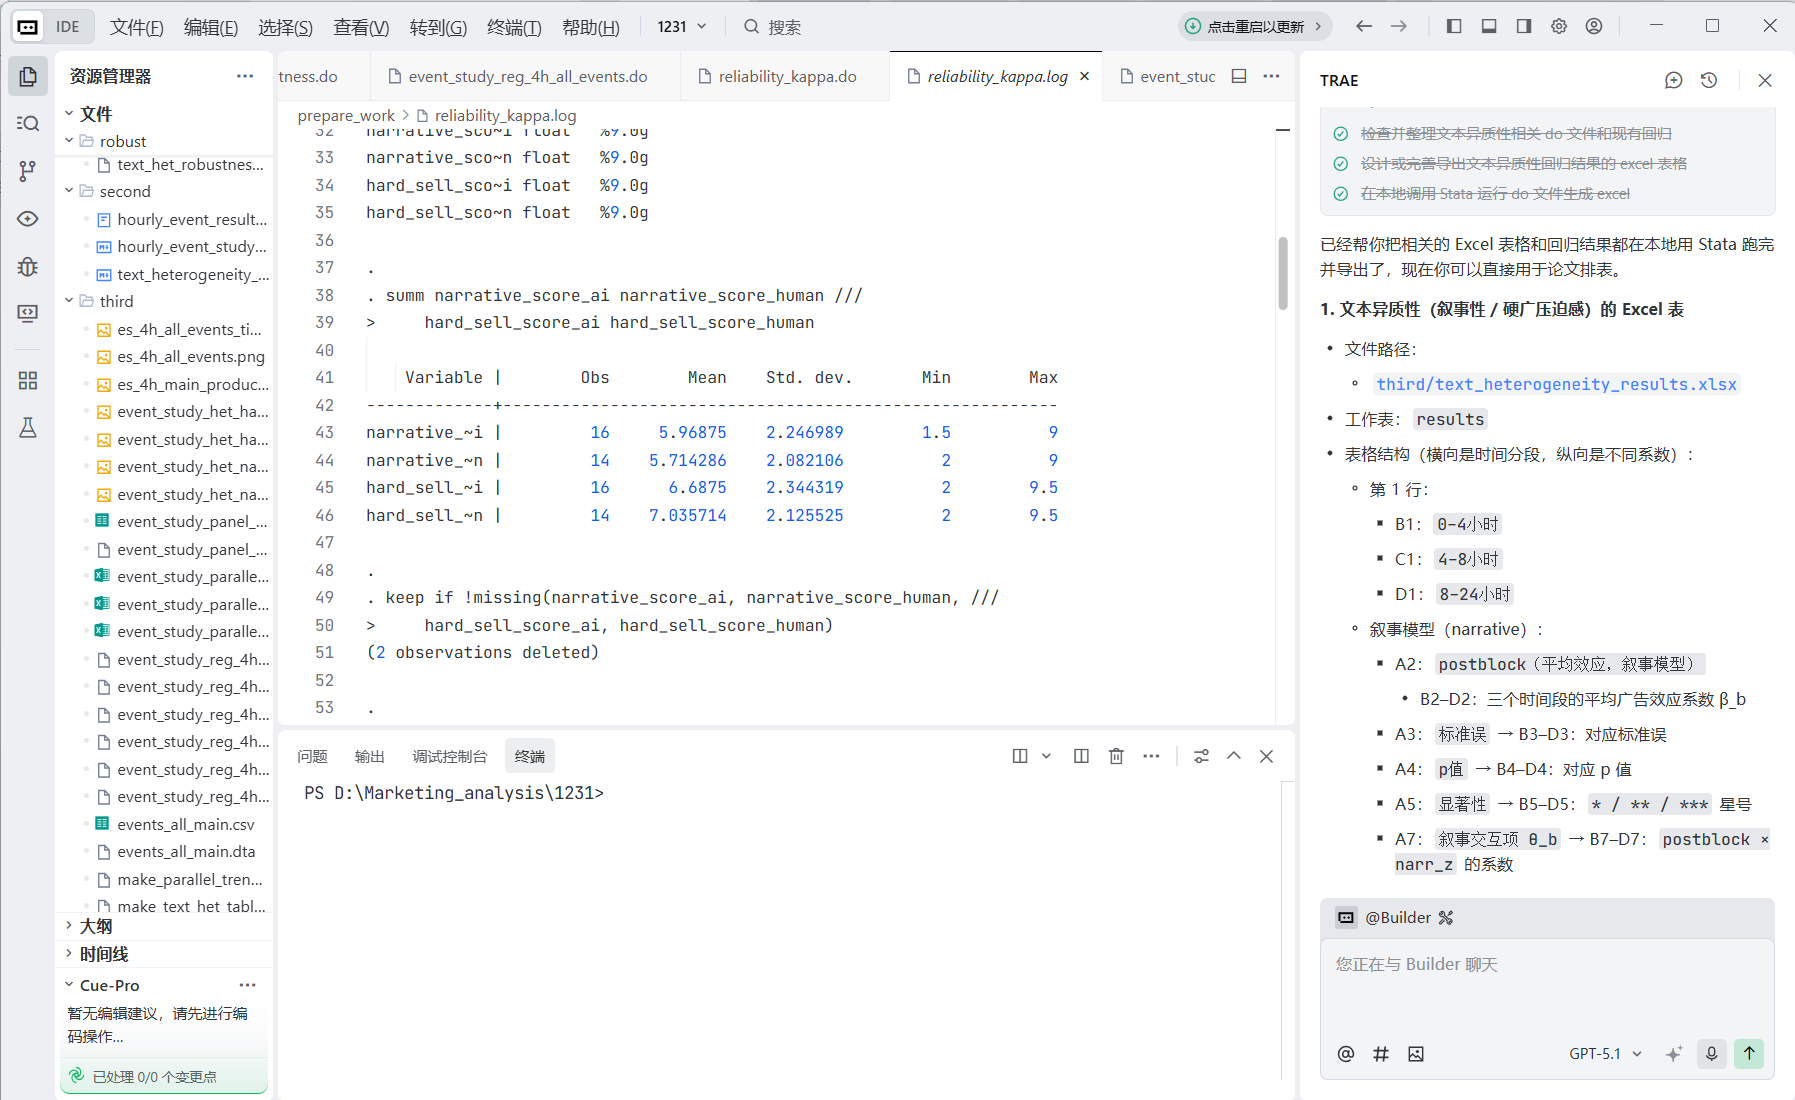Open chat history in TRAE panel
1795x1100 pixels.
(x=1710, y=80)
